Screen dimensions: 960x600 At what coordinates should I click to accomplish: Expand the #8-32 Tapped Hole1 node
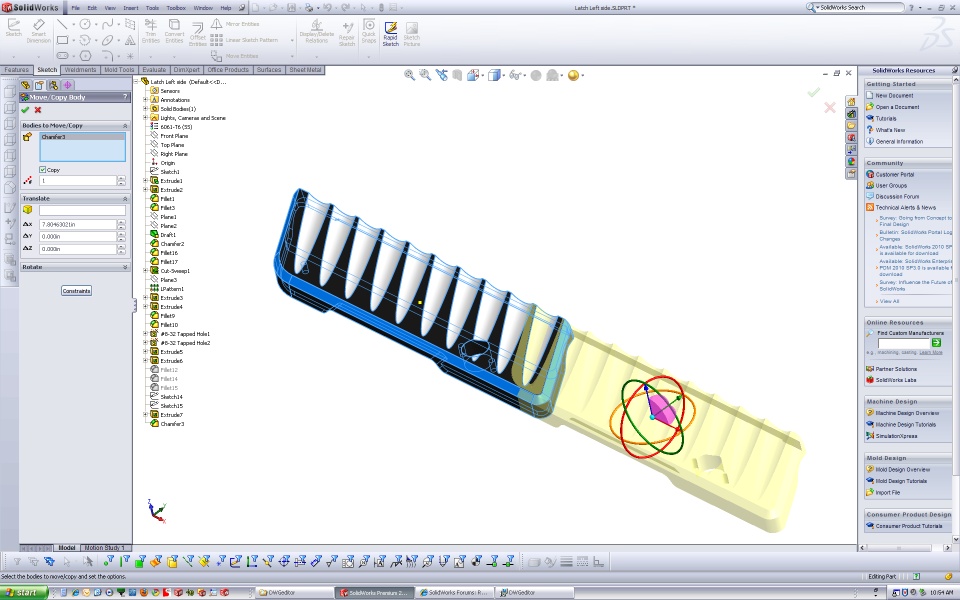pos(146,334)
